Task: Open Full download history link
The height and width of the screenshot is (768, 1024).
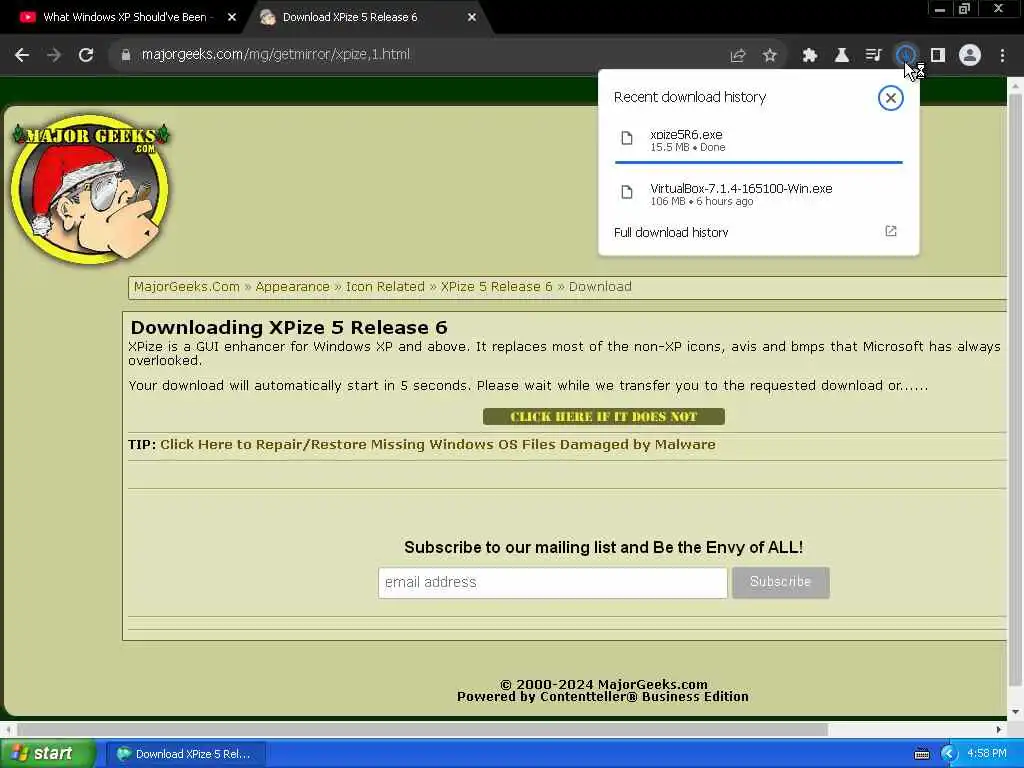Action: tap(671, 232)
